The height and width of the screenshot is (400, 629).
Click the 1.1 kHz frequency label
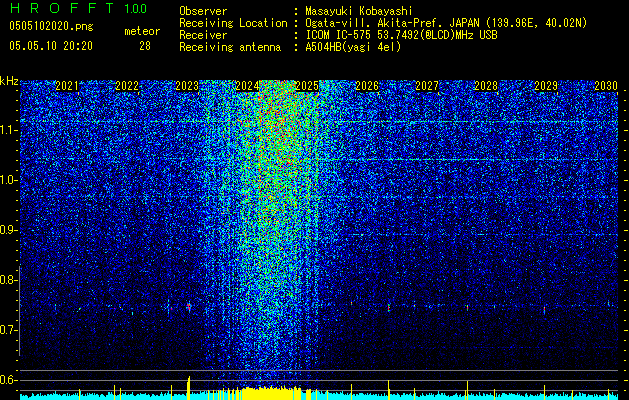click(x=8, y=130)
